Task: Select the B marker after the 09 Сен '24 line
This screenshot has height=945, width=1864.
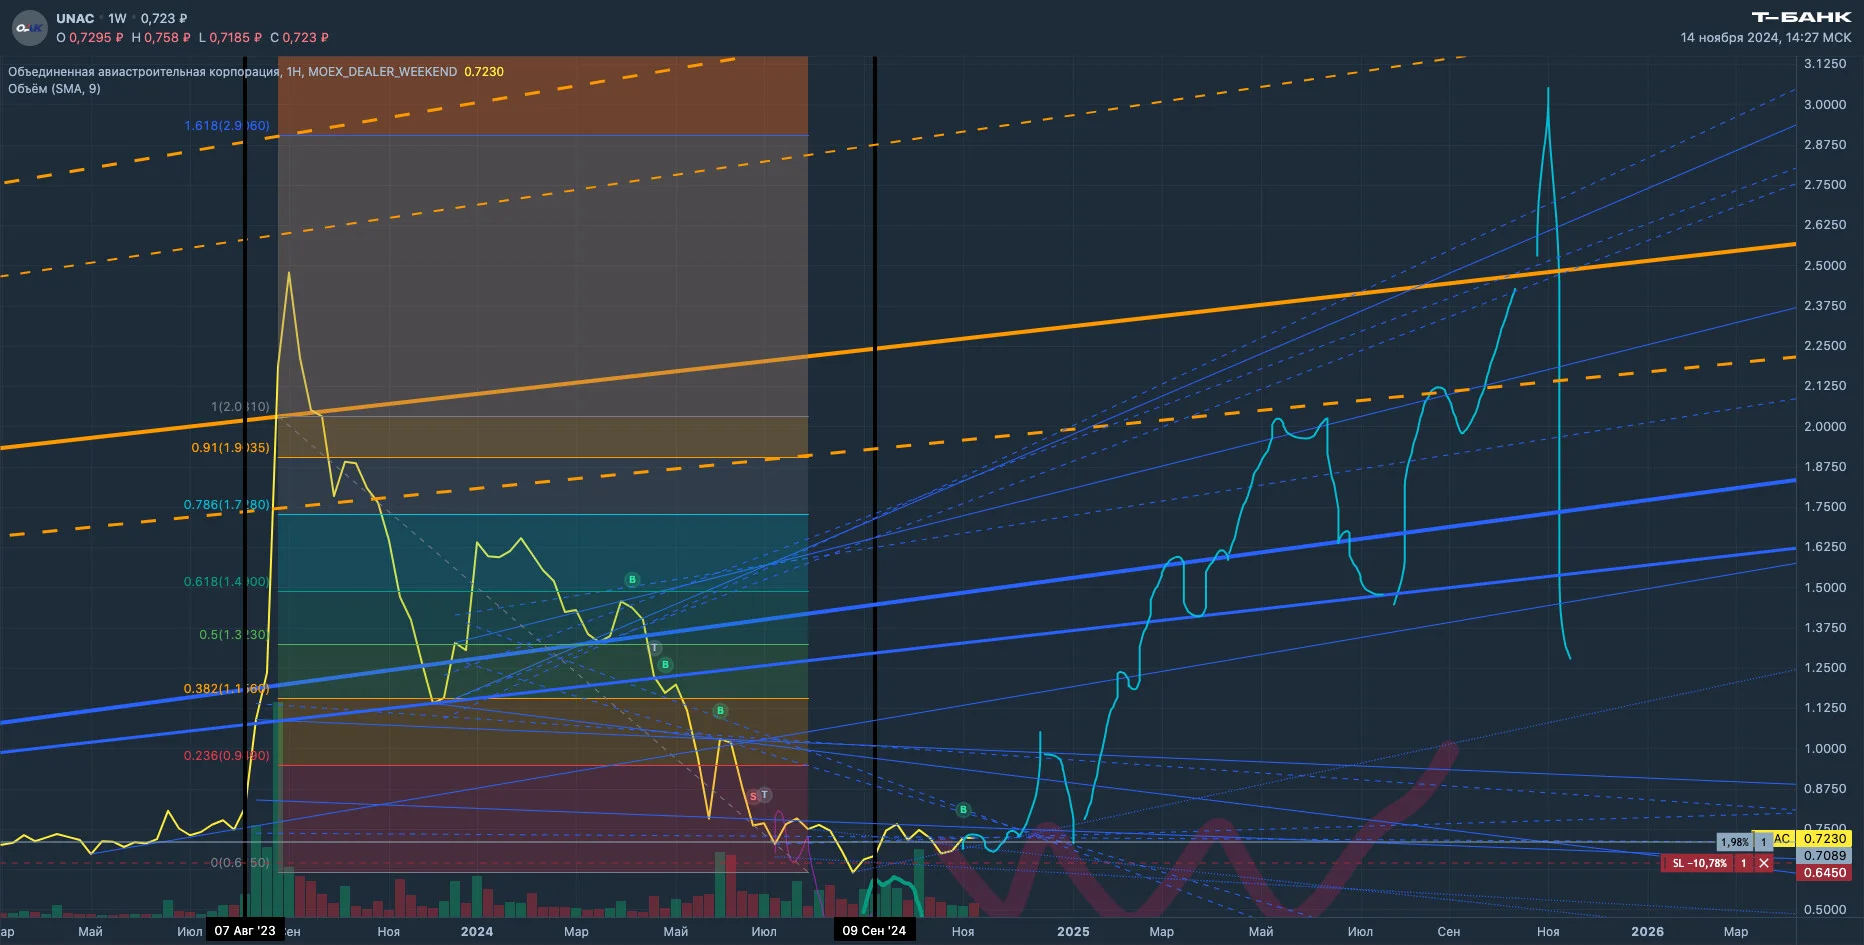Action: 963,810
